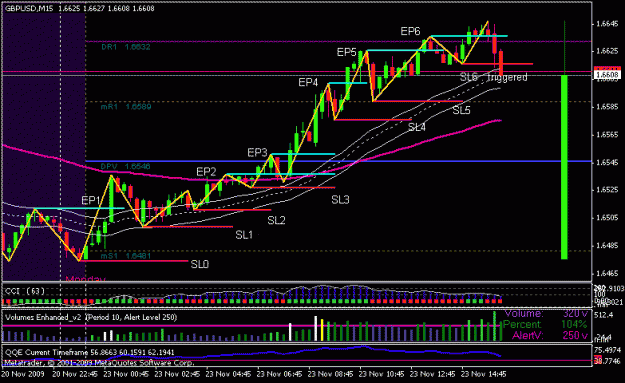
Task: Click the word "triggered" on the chart
Action: tap(507, 77)
